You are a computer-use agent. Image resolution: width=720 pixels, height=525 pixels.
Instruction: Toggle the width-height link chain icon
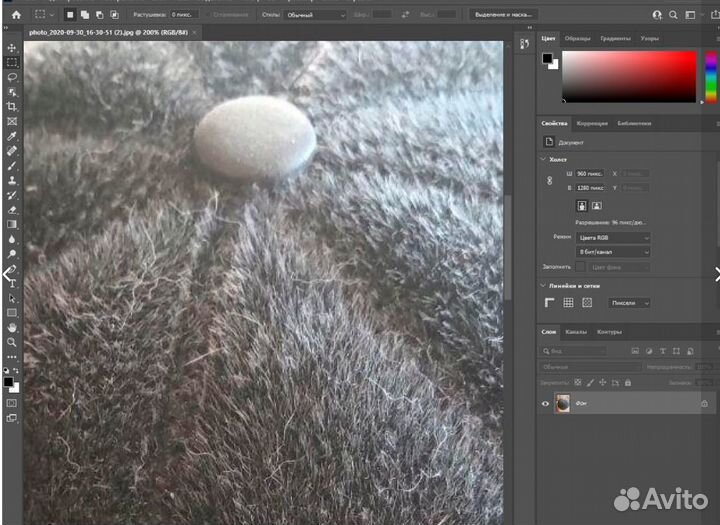(549, 181)
